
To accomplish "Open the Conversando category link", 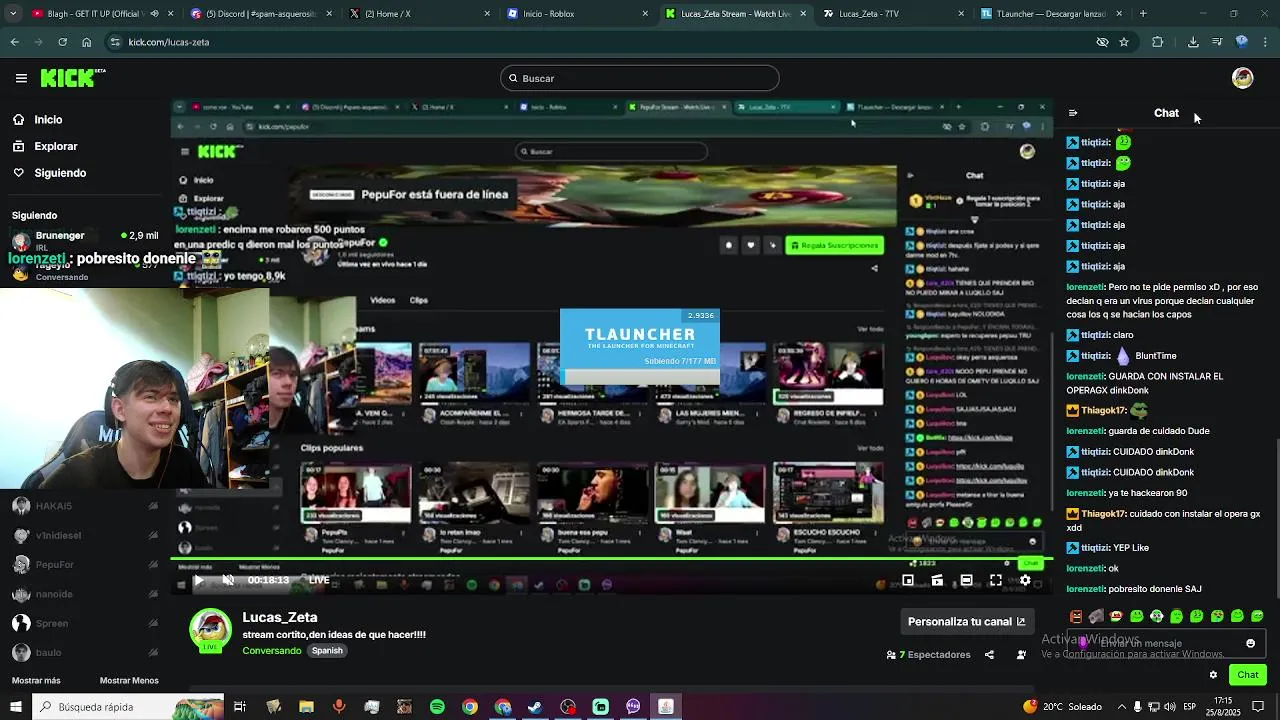I will click(271, 651).
